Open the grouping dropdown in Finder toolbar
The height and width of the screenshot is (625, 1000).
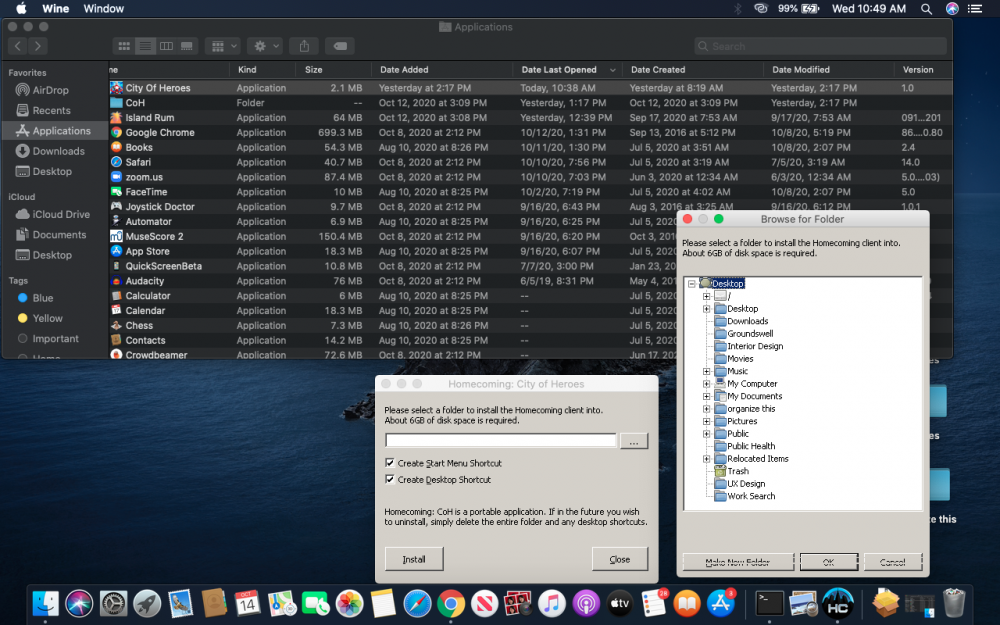(222, 45)
